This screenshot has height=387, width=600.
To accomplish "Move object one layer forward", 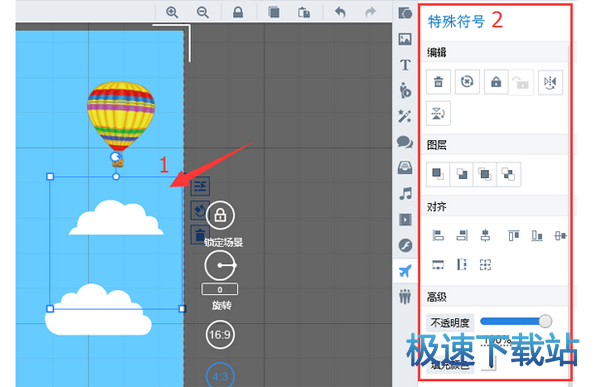I will 485,174.
